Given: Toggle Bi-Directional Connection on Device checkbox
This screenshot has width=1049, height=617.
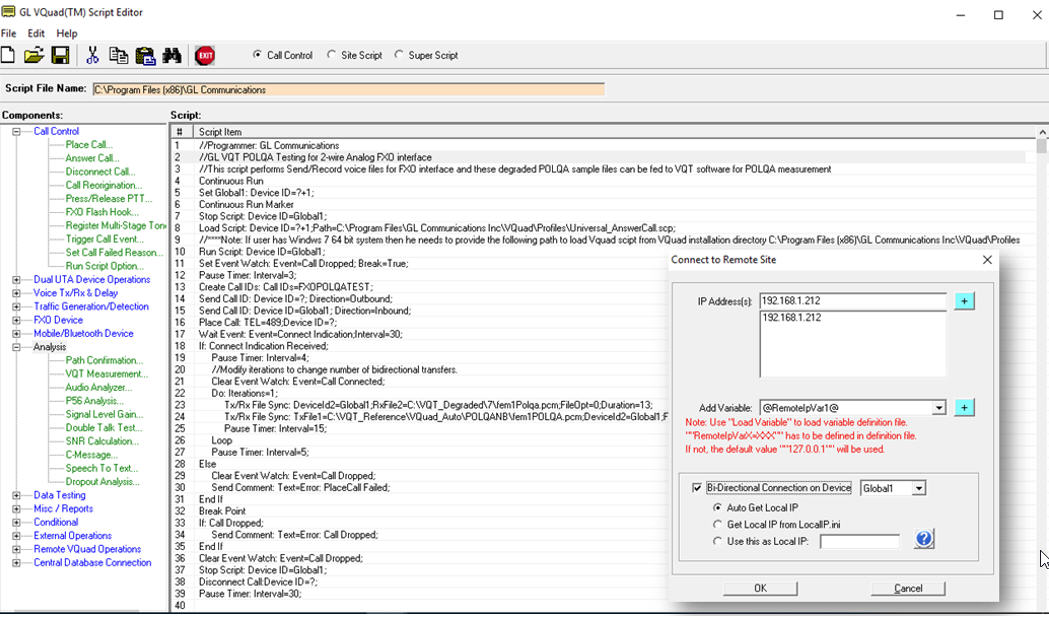Looking at the screenshot, I should click(697, 488).
